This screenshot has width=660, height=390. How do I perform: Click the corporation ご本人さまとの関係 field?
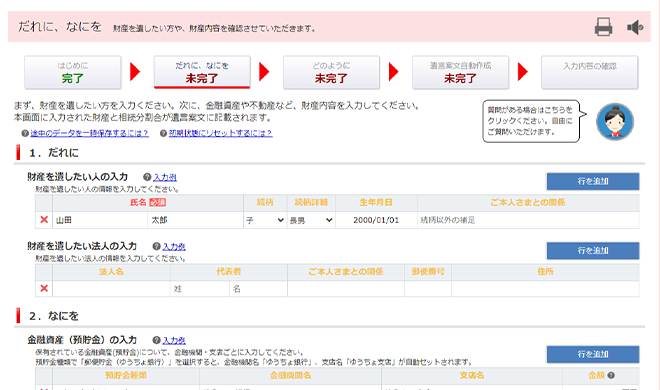[346, 289]
